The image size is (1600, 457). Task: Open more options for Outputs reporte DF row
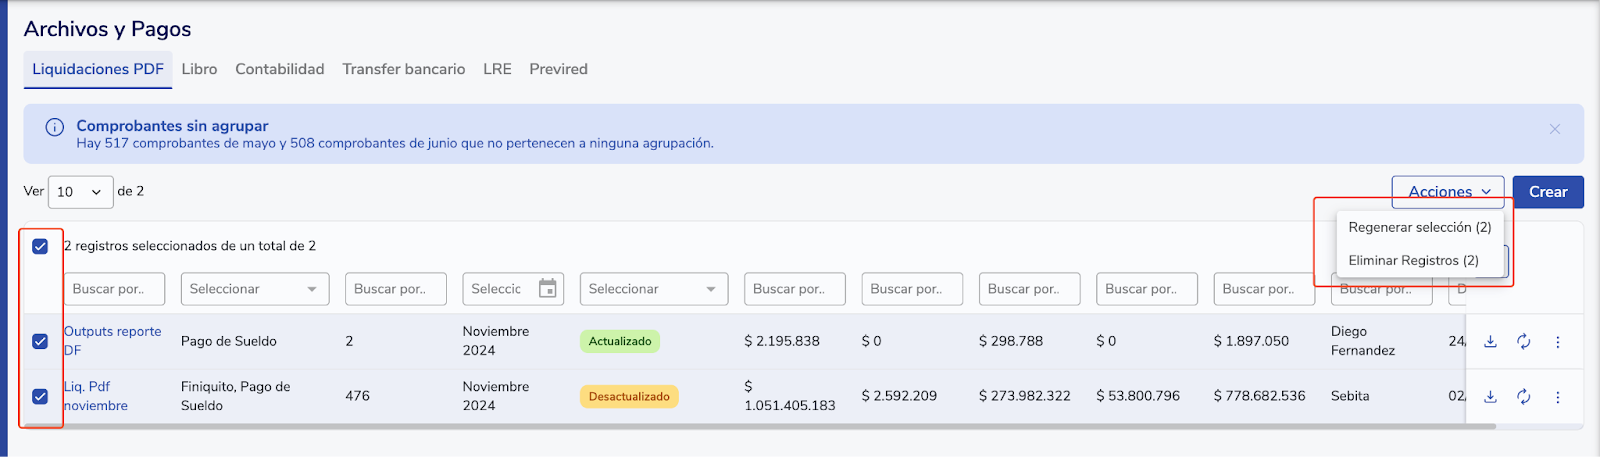click(x=1557, y=342)
